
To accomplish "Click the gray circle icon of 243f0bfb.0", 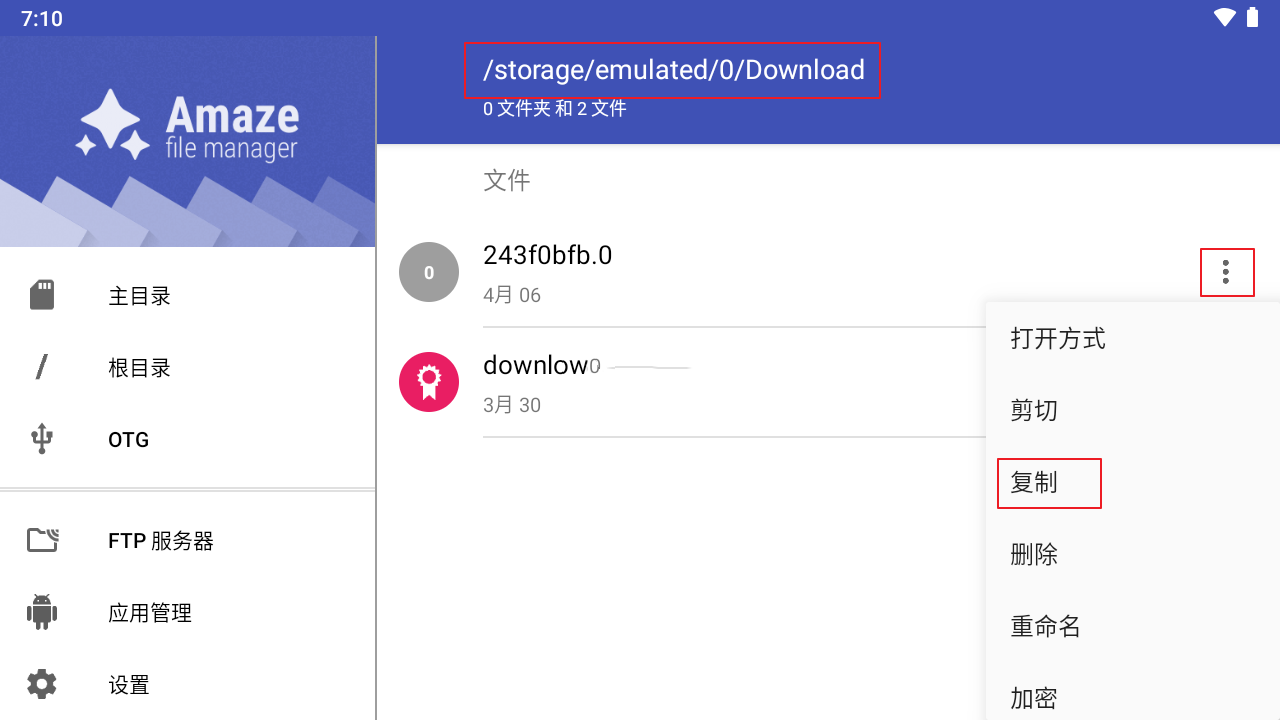I will 429,272.
